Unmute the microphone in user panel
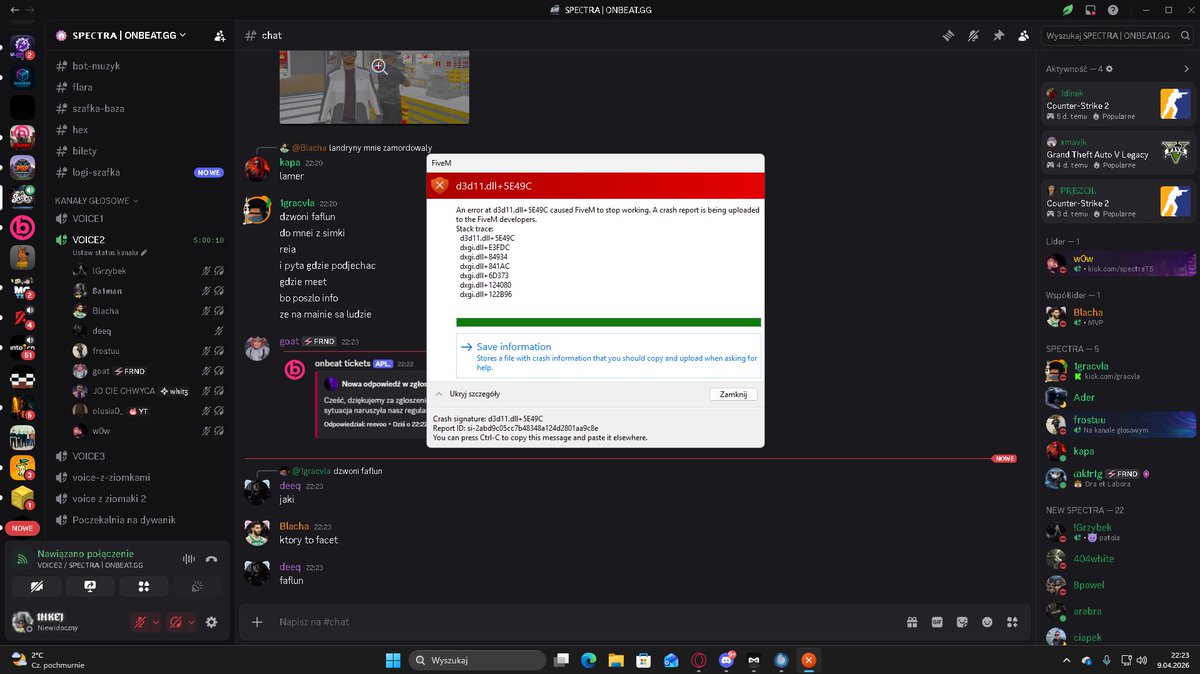This screenshot has height=674, width=1200. click(140, 622)
